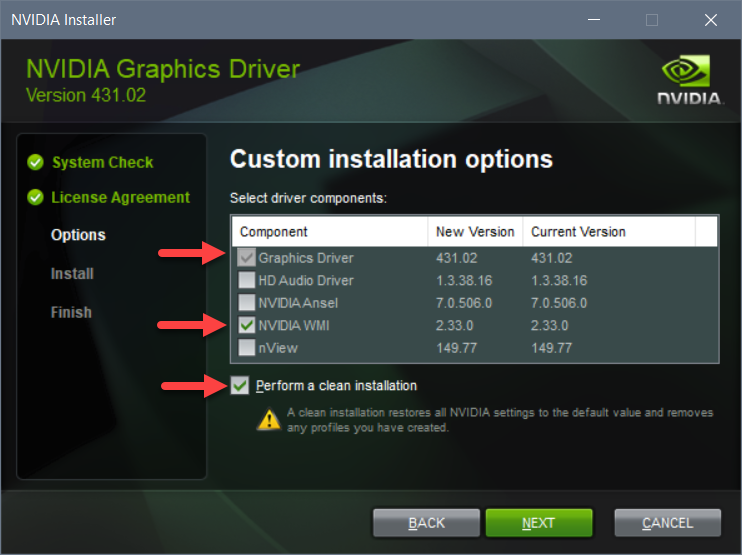Viewport: 742px width, 555px height.
Task: Click the Graphics Driver row label
Action: pos(306,258)
